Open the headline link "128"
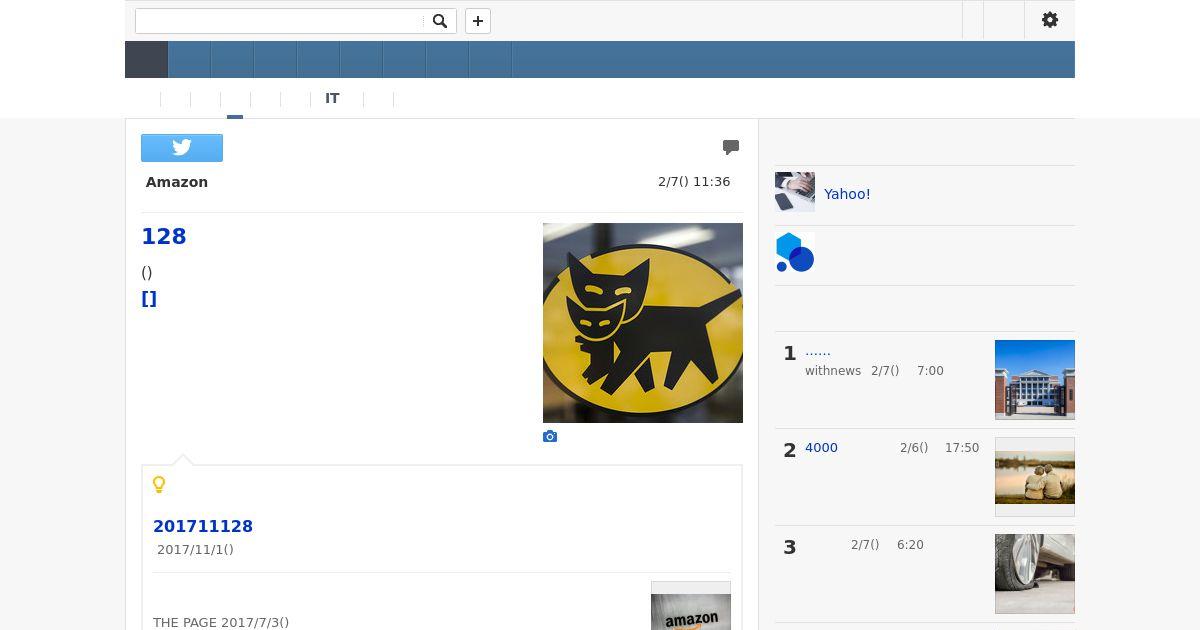 tap(164, 236)
